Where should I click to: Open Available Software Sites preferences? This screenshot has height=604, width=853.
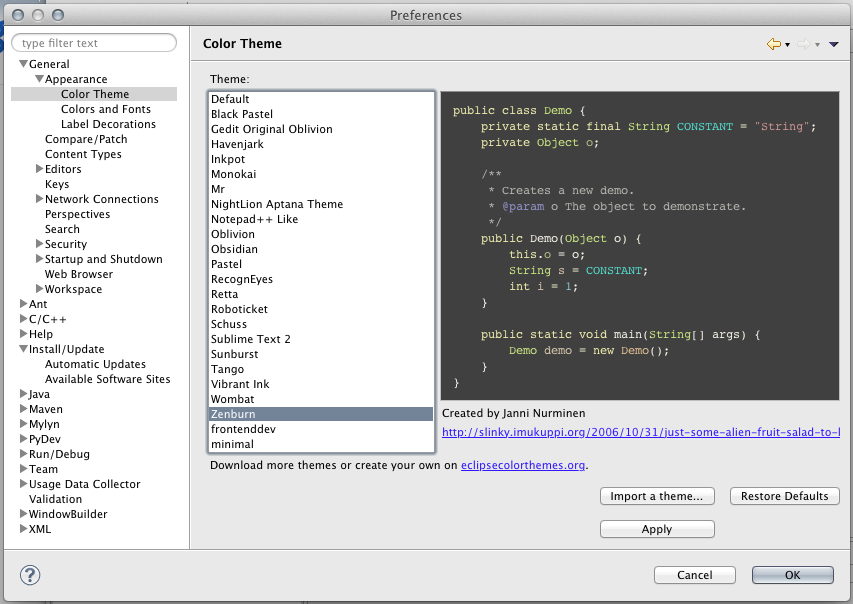pyautogui.click(x=107, y=379)
